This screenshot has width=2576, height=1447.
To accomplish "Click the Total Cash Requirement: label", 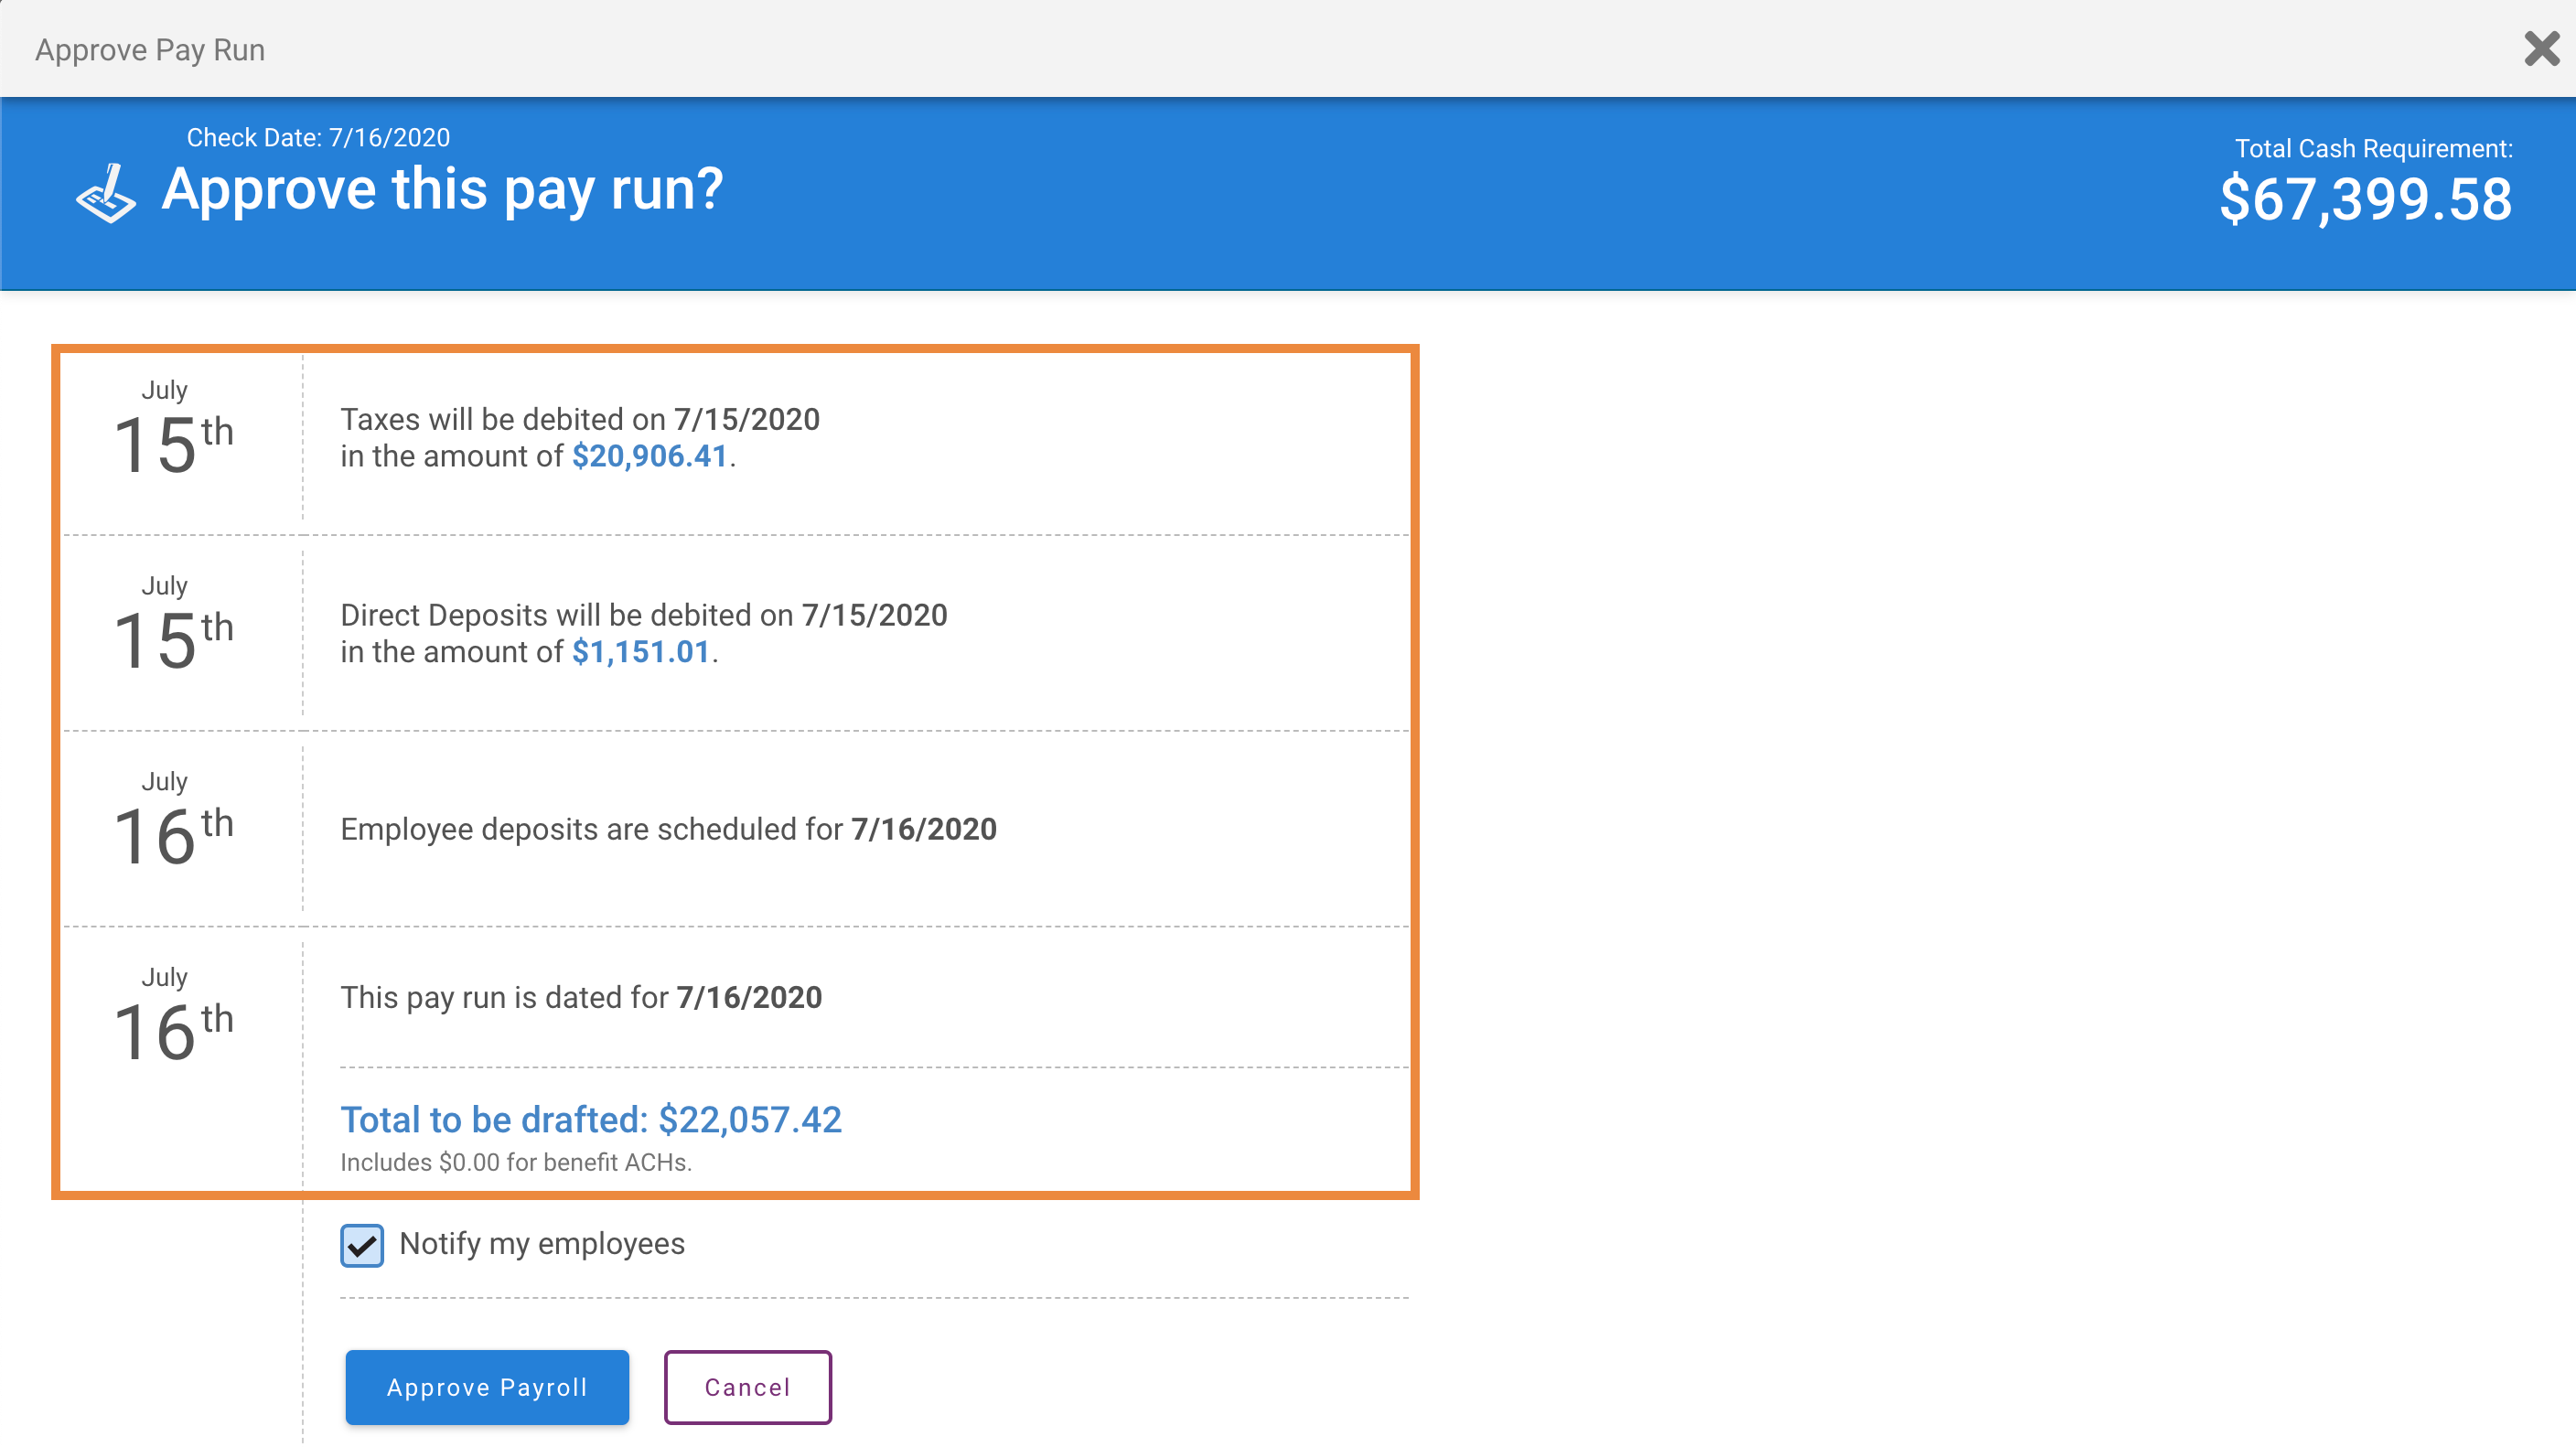I will (x=2373, y=149).
